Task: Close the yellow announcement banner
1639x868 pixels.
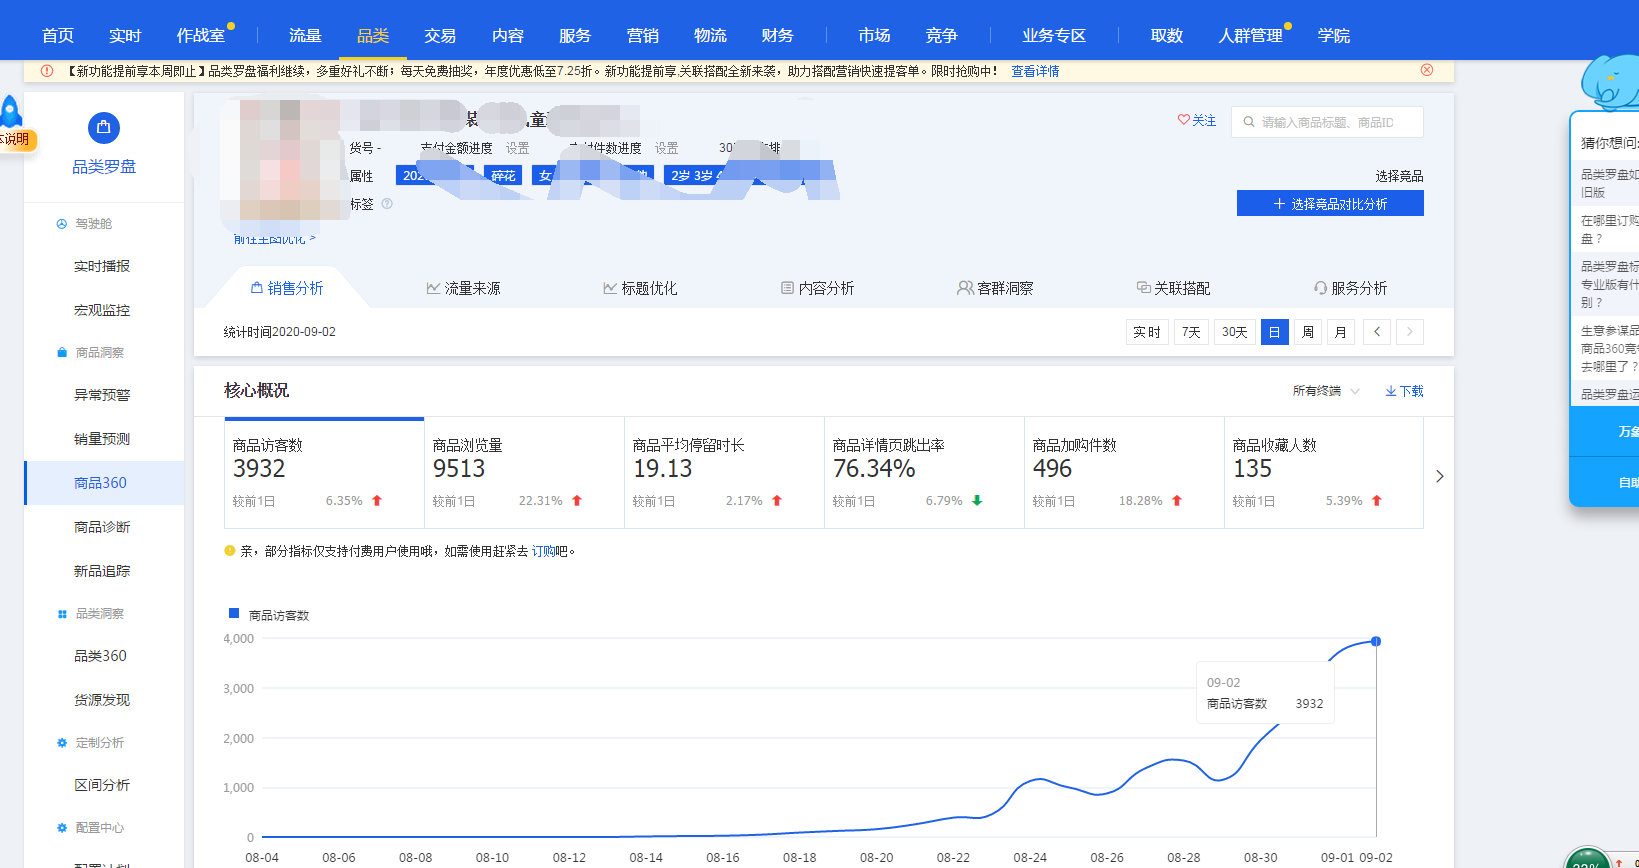Action: (1427, 70)
